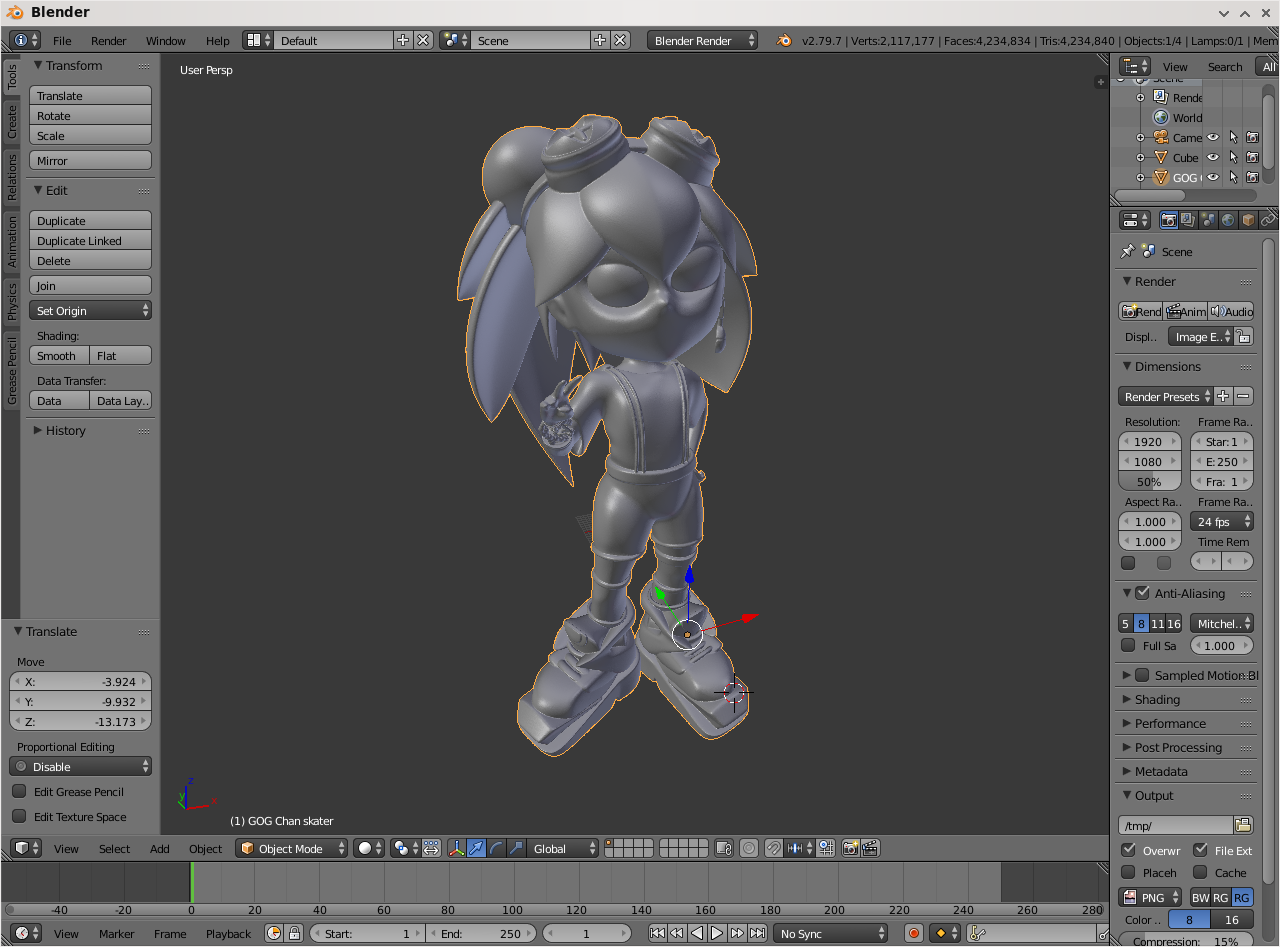Viewport: 1280px width, 947px height.
Task: Hide the Camera object in viewport
Action: [x=1212, y=137]
